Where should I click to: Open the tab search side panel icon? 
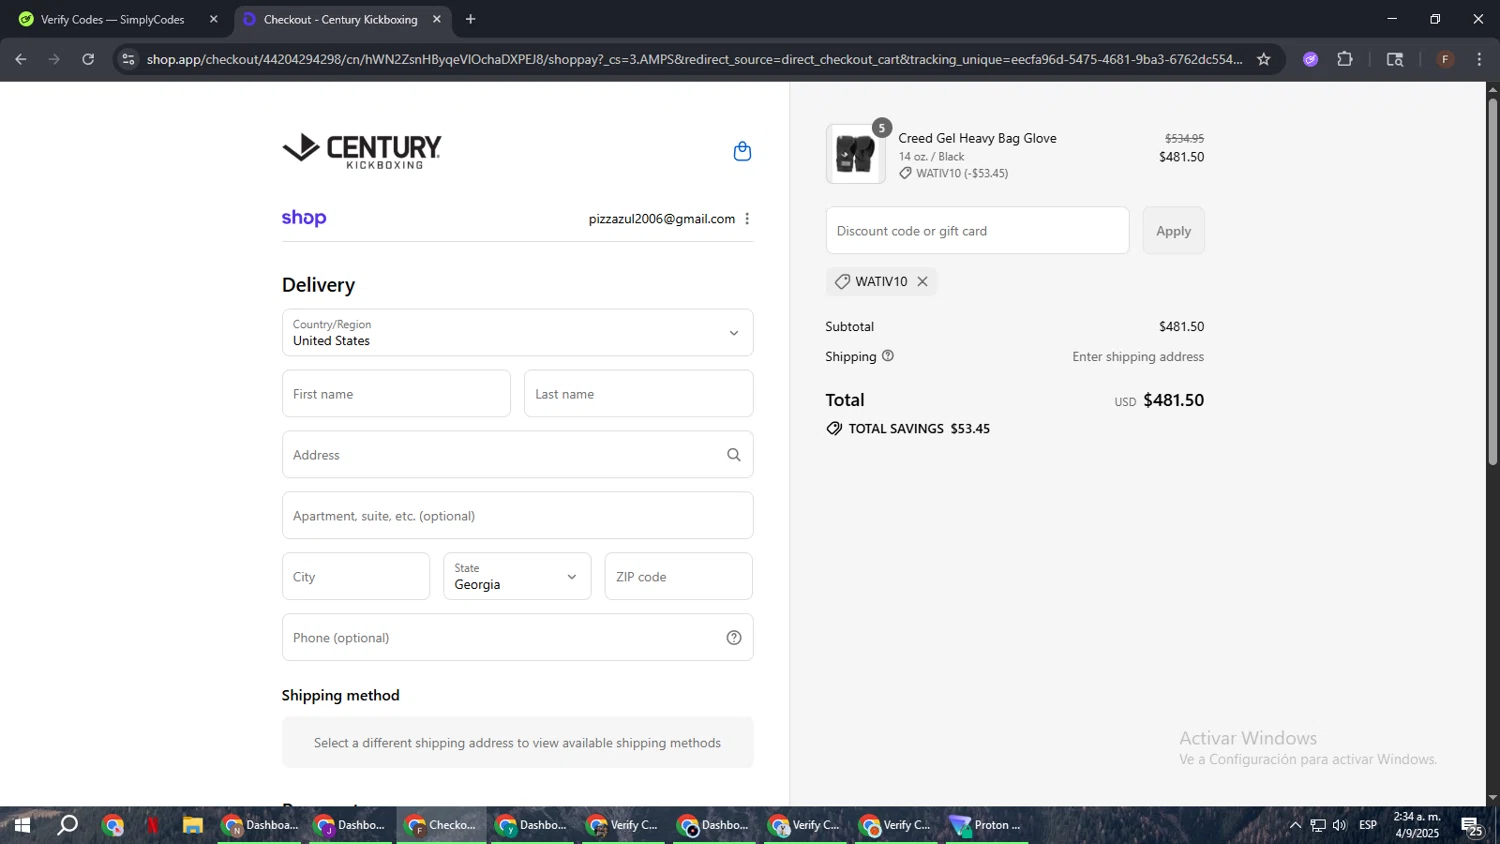(x=1395, y=59)
